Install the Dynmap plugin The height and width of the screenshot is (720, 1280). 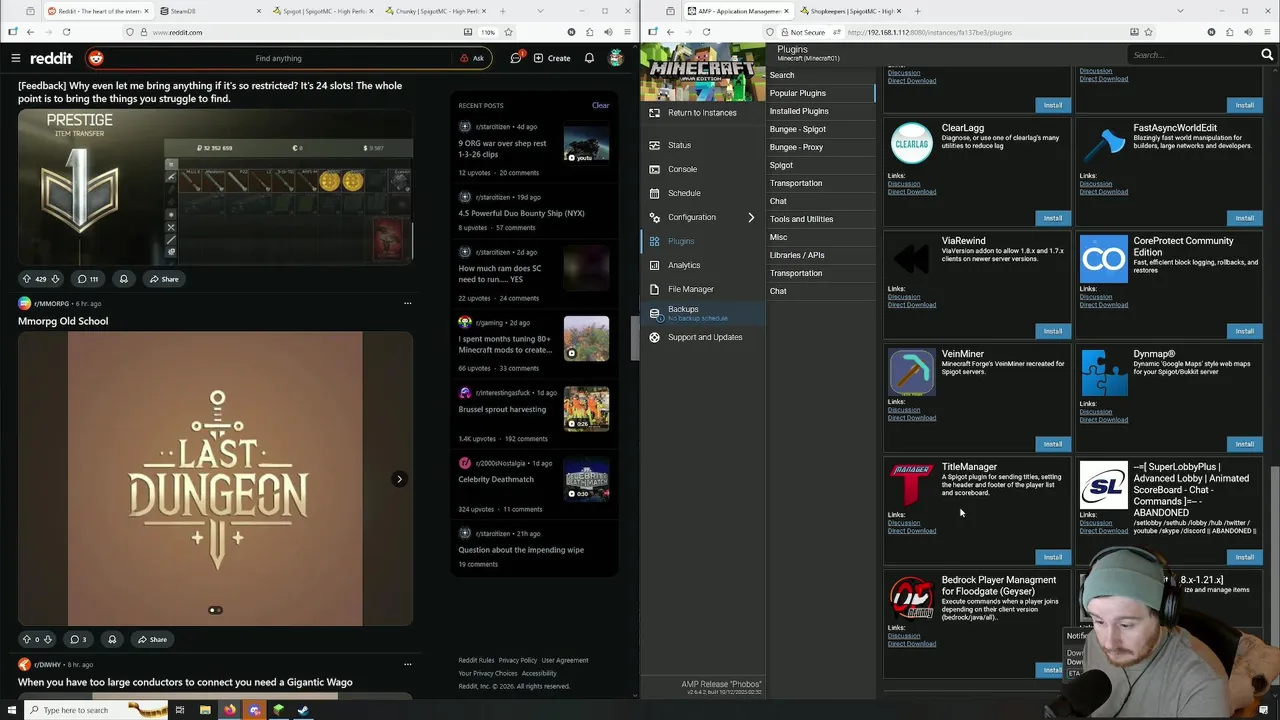click(1244, 444)
